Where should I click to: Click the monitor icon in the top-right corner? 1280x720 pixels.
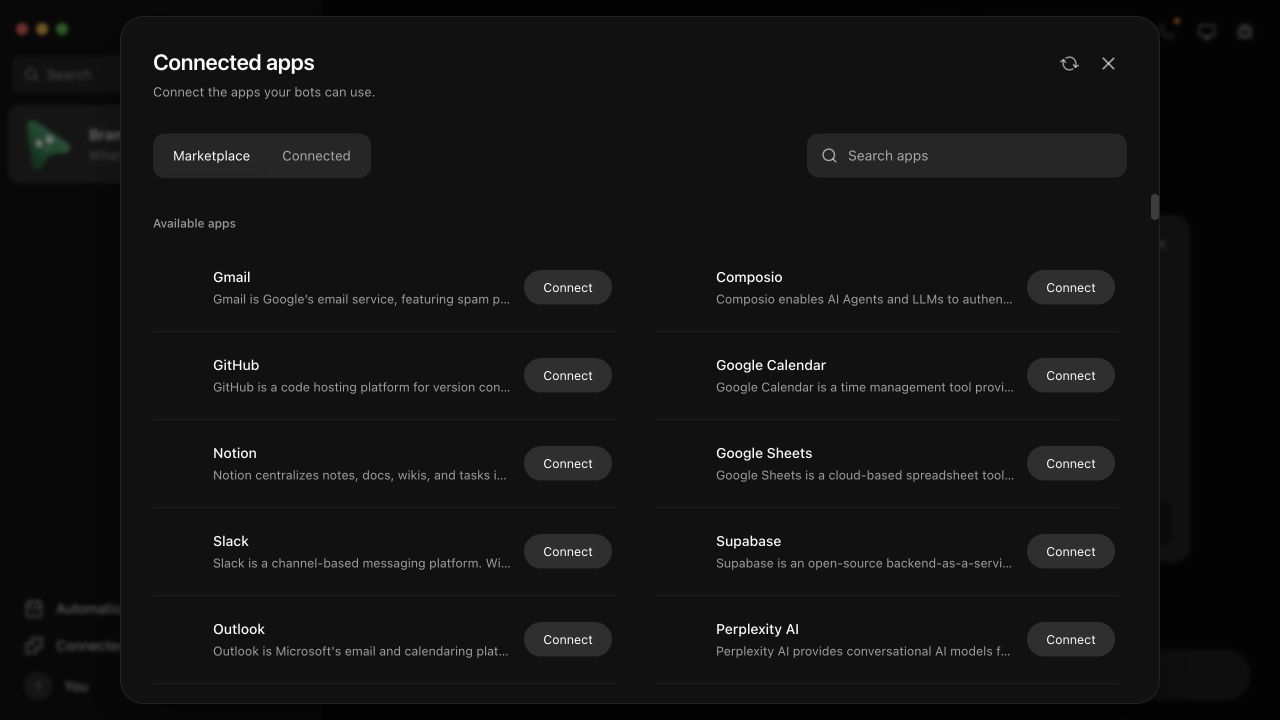1207,32
